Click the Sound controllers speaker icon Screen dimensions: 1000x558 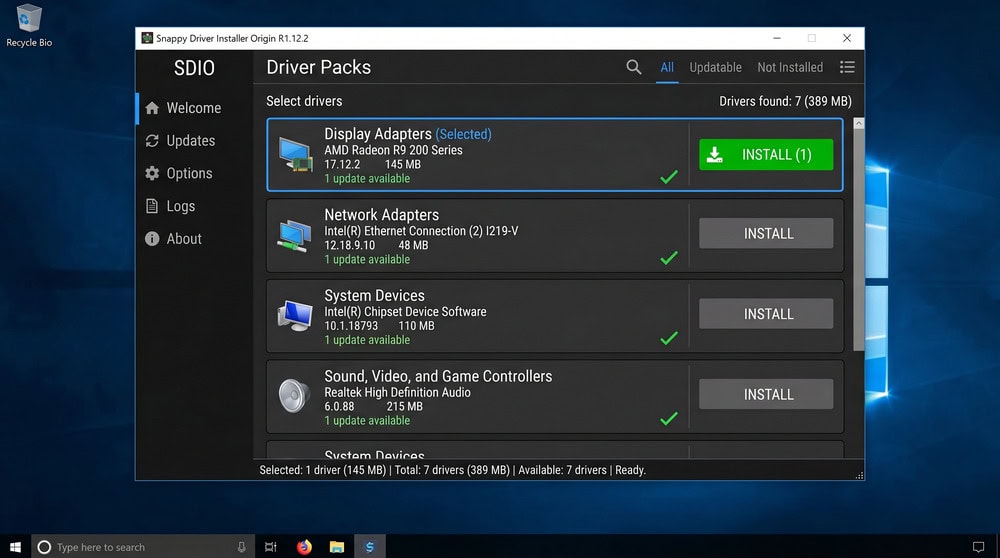coord(294,395)
